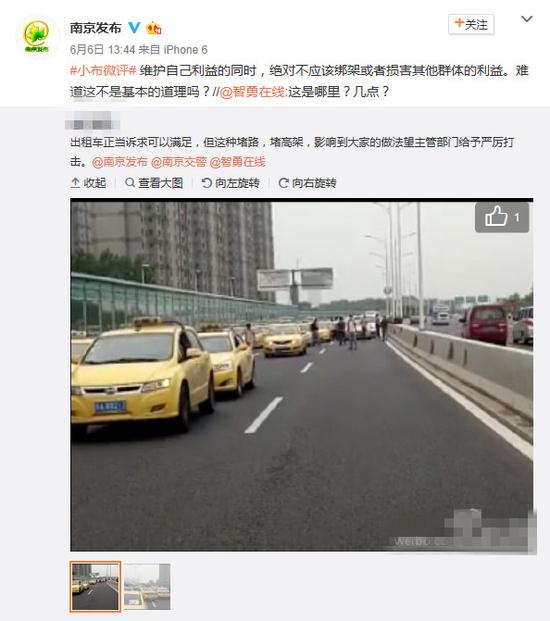Image resolution: width=550 pixels, height=621 pixels.
Task: Click the blue verified V badge
Action: click(x=135, y=28)
